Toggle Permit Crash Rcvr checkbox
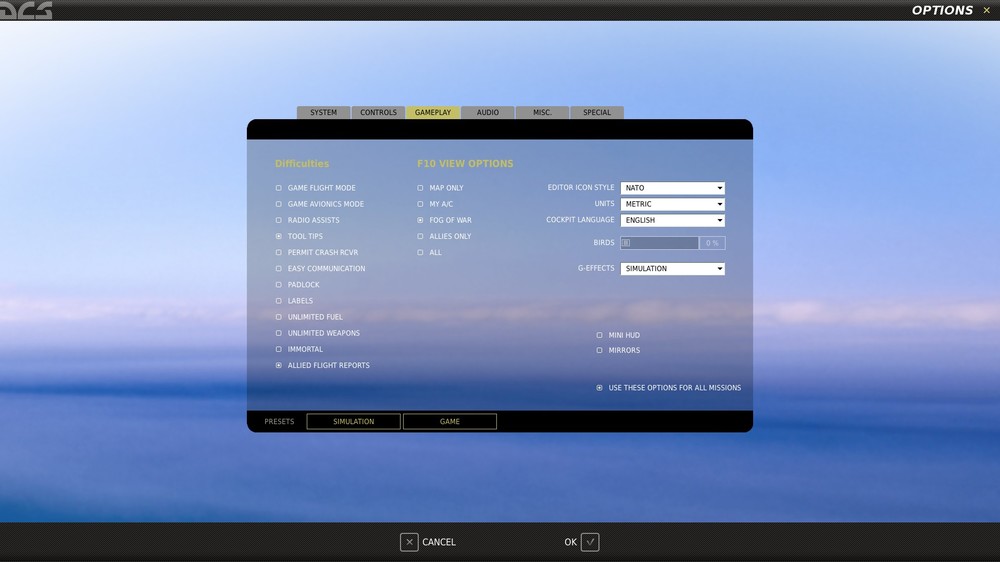This screenshot has height=562, width=1000. [x=279, y=253]
